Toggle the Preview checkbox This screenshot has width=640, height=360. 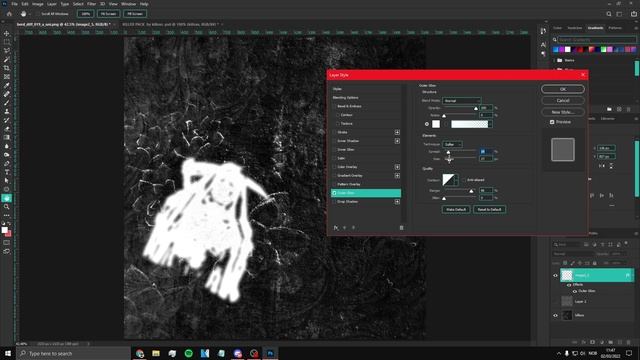point(552,122)
